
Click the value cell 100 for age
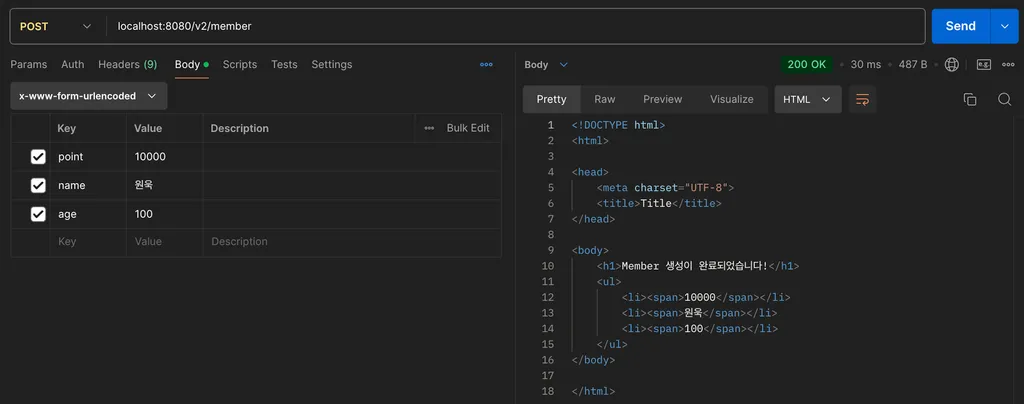point(165,214)
